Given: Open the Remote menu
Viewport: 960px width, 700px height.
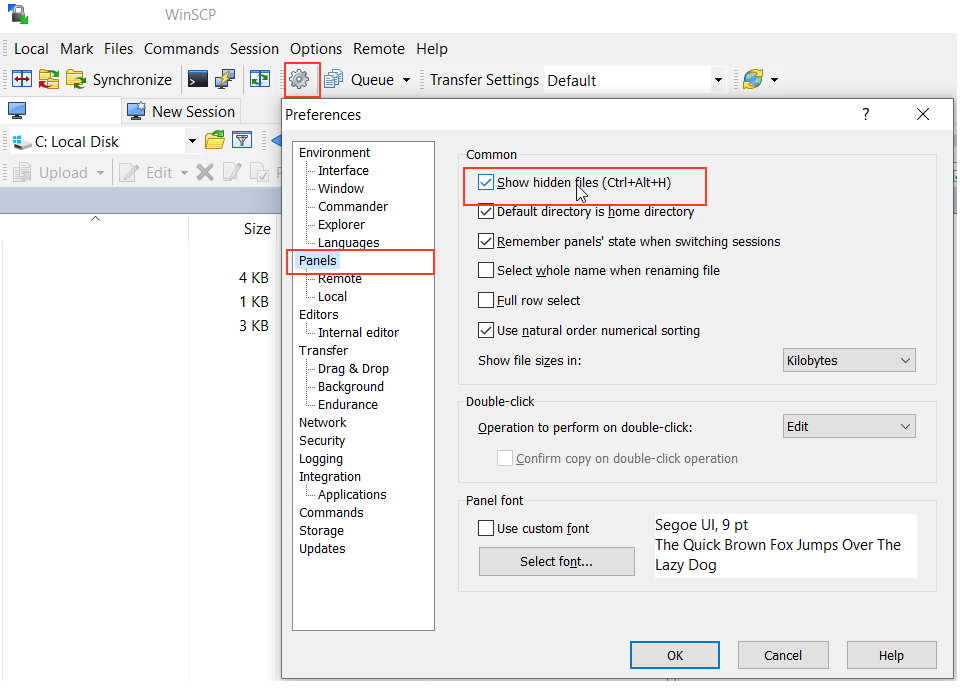Looking at the screenshot, I should [x=378, y=49].
